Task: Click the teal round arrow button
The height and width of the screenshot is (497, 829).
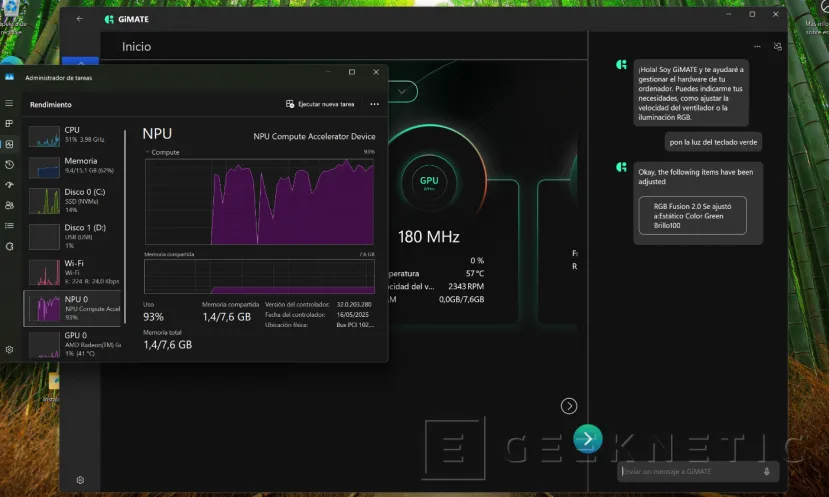Action: click(x=587, y=438)
